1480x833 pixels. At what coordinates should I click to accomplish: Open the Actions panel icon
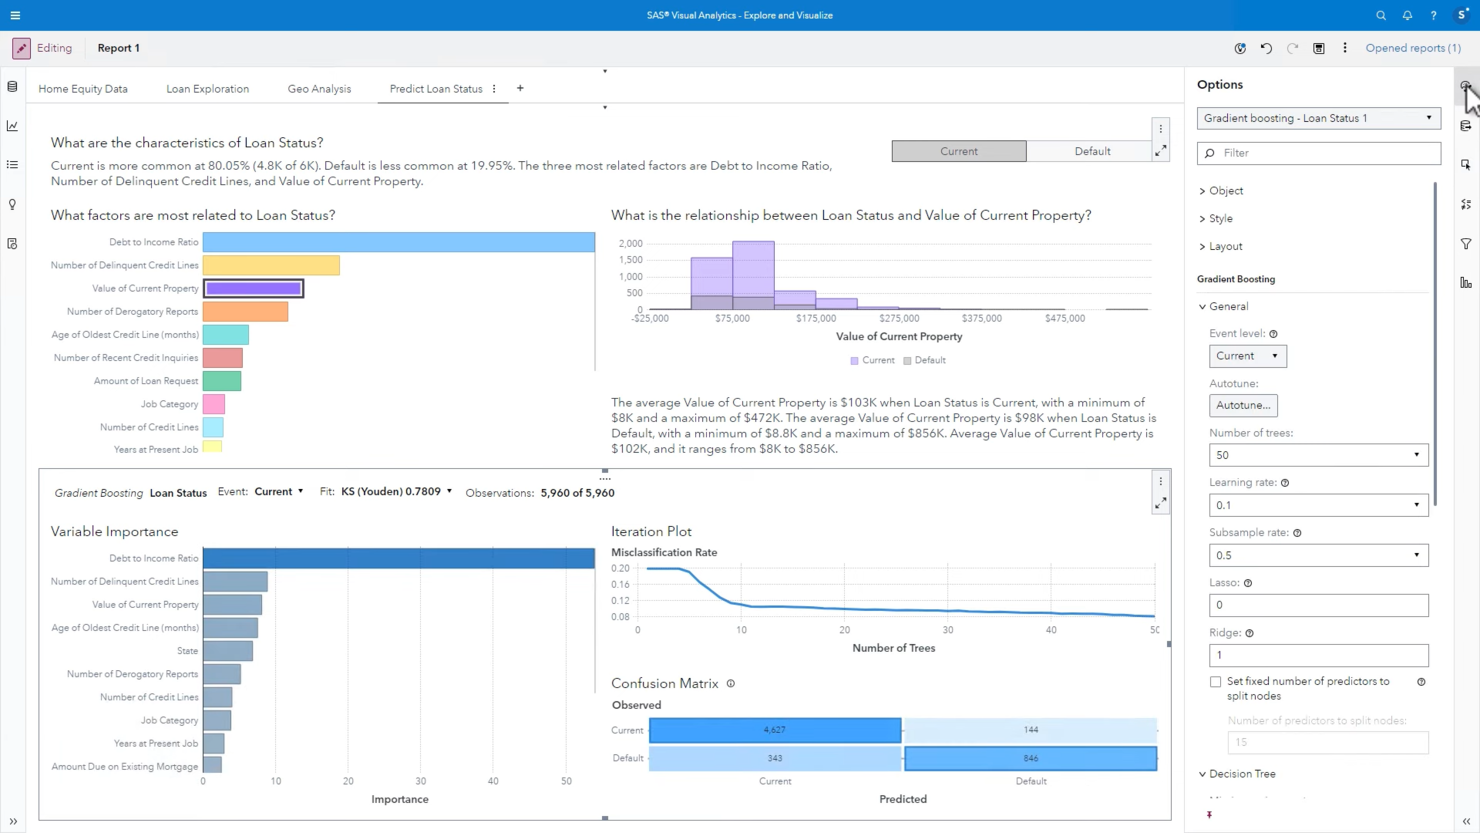click(x=1466, y=164)
